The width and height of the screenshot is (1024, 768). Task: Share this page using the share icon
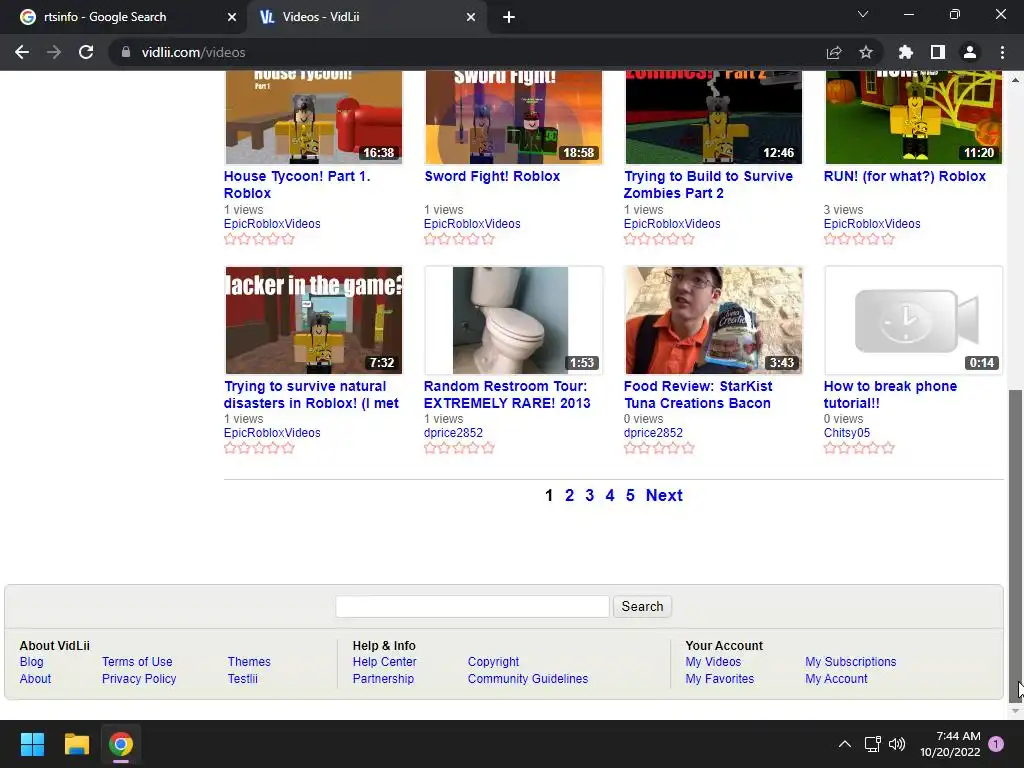834,52
